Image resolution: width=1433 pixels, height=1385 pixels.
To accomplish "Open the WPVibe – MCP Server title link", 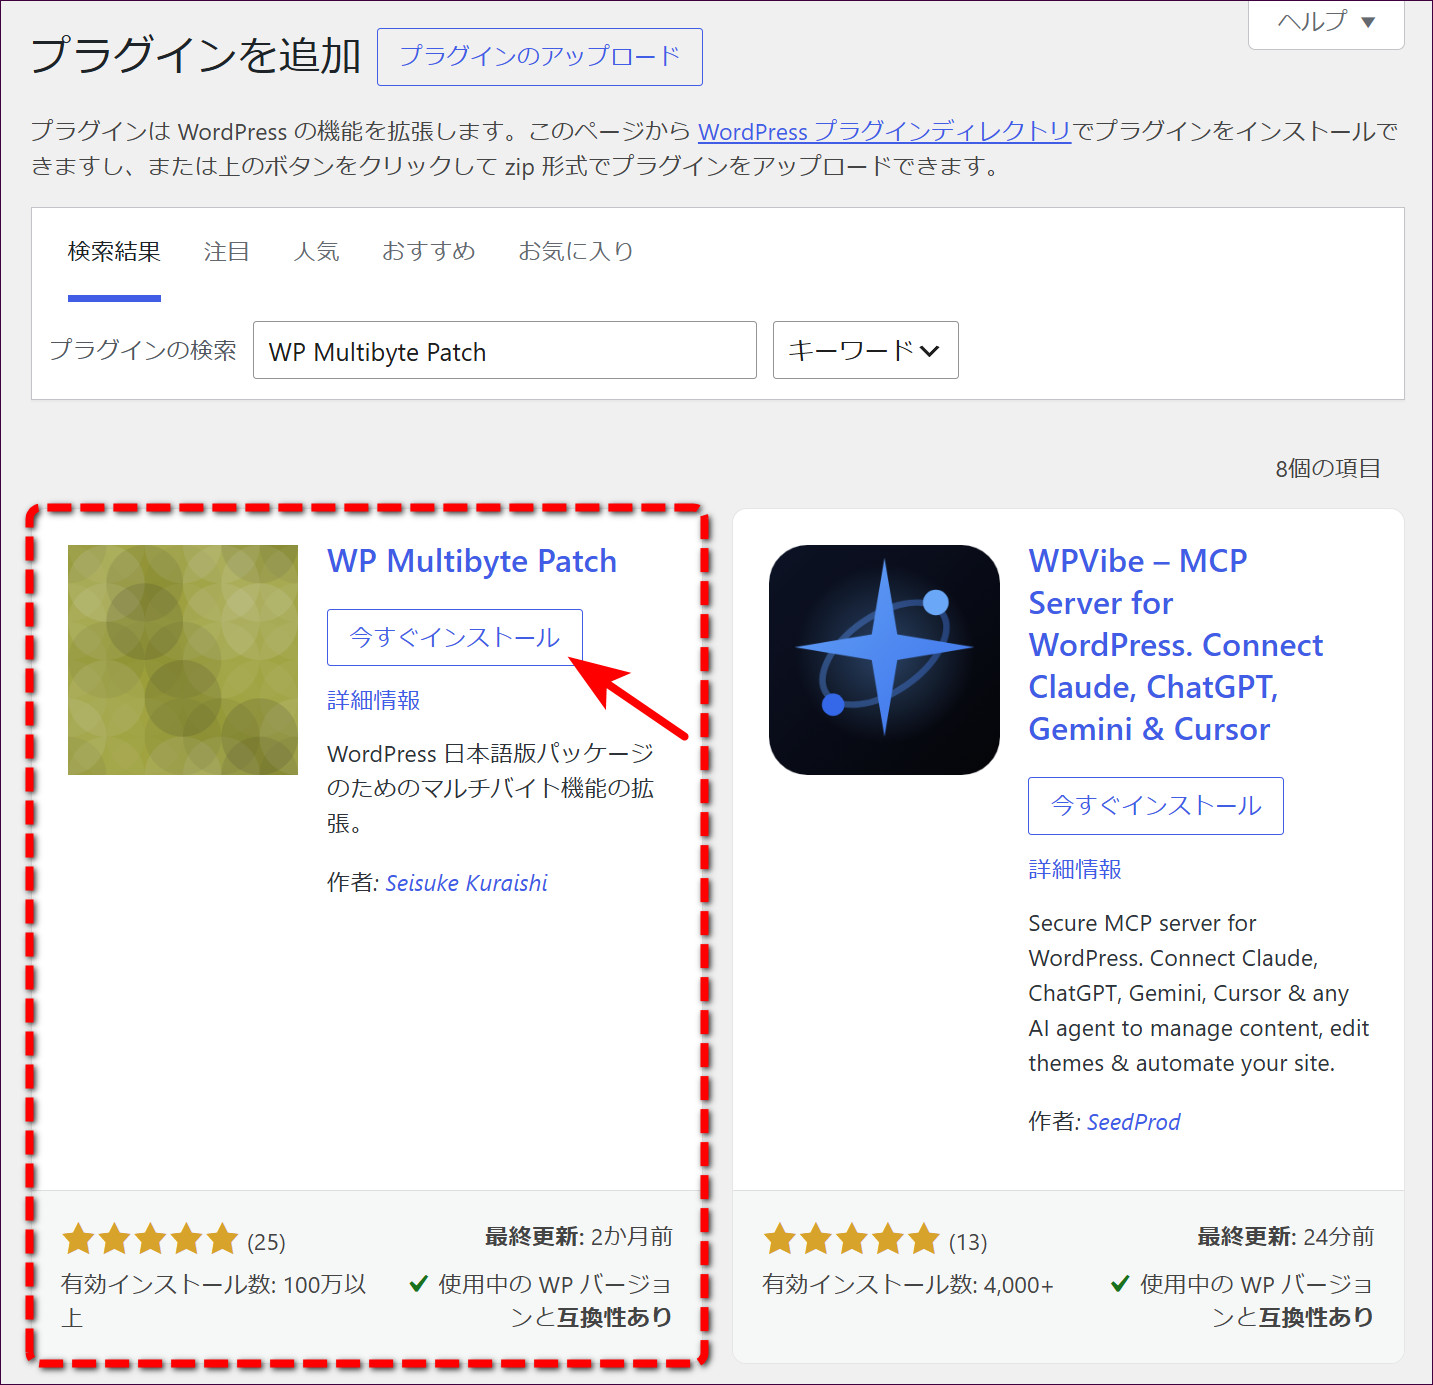I will click(1176, 645).
